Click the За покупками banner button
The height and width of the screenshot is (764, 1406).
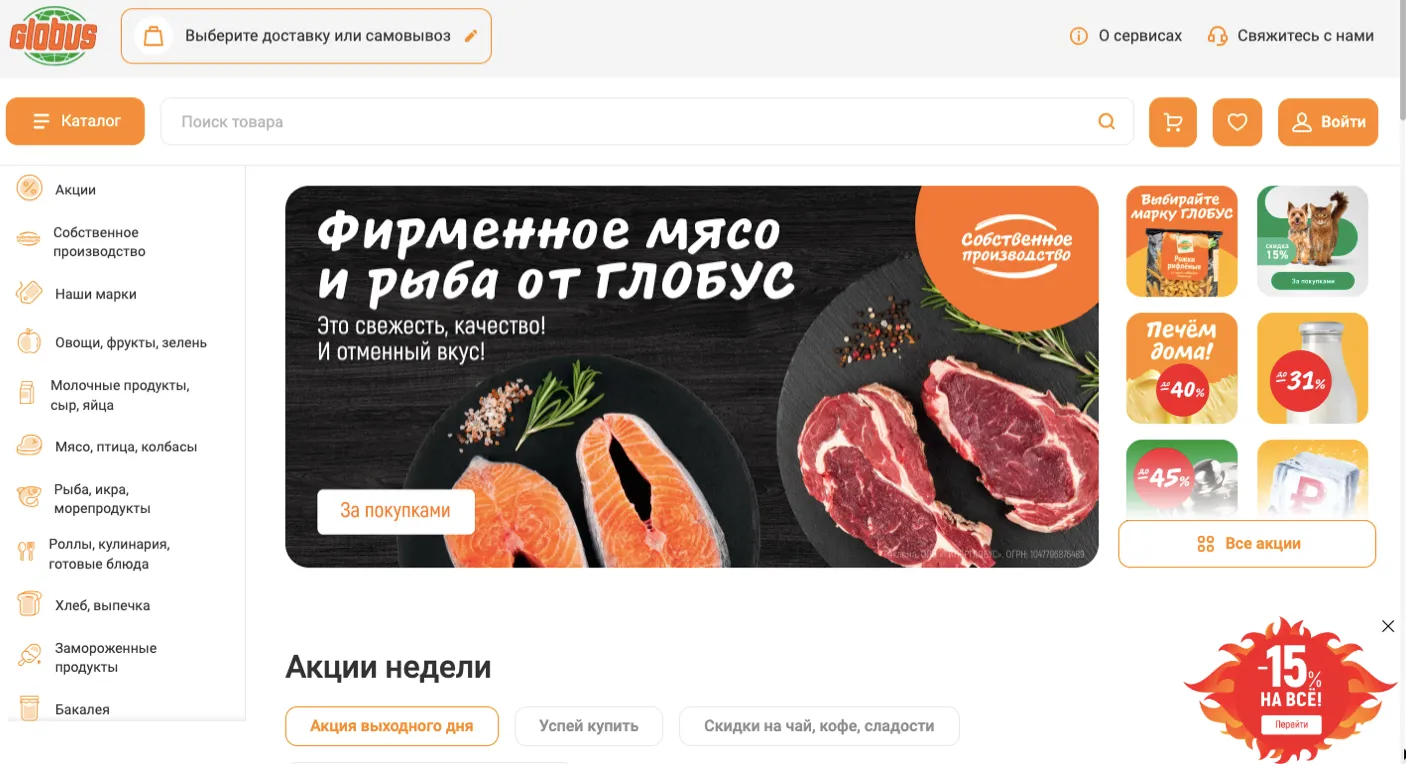(x=395, y=511)
